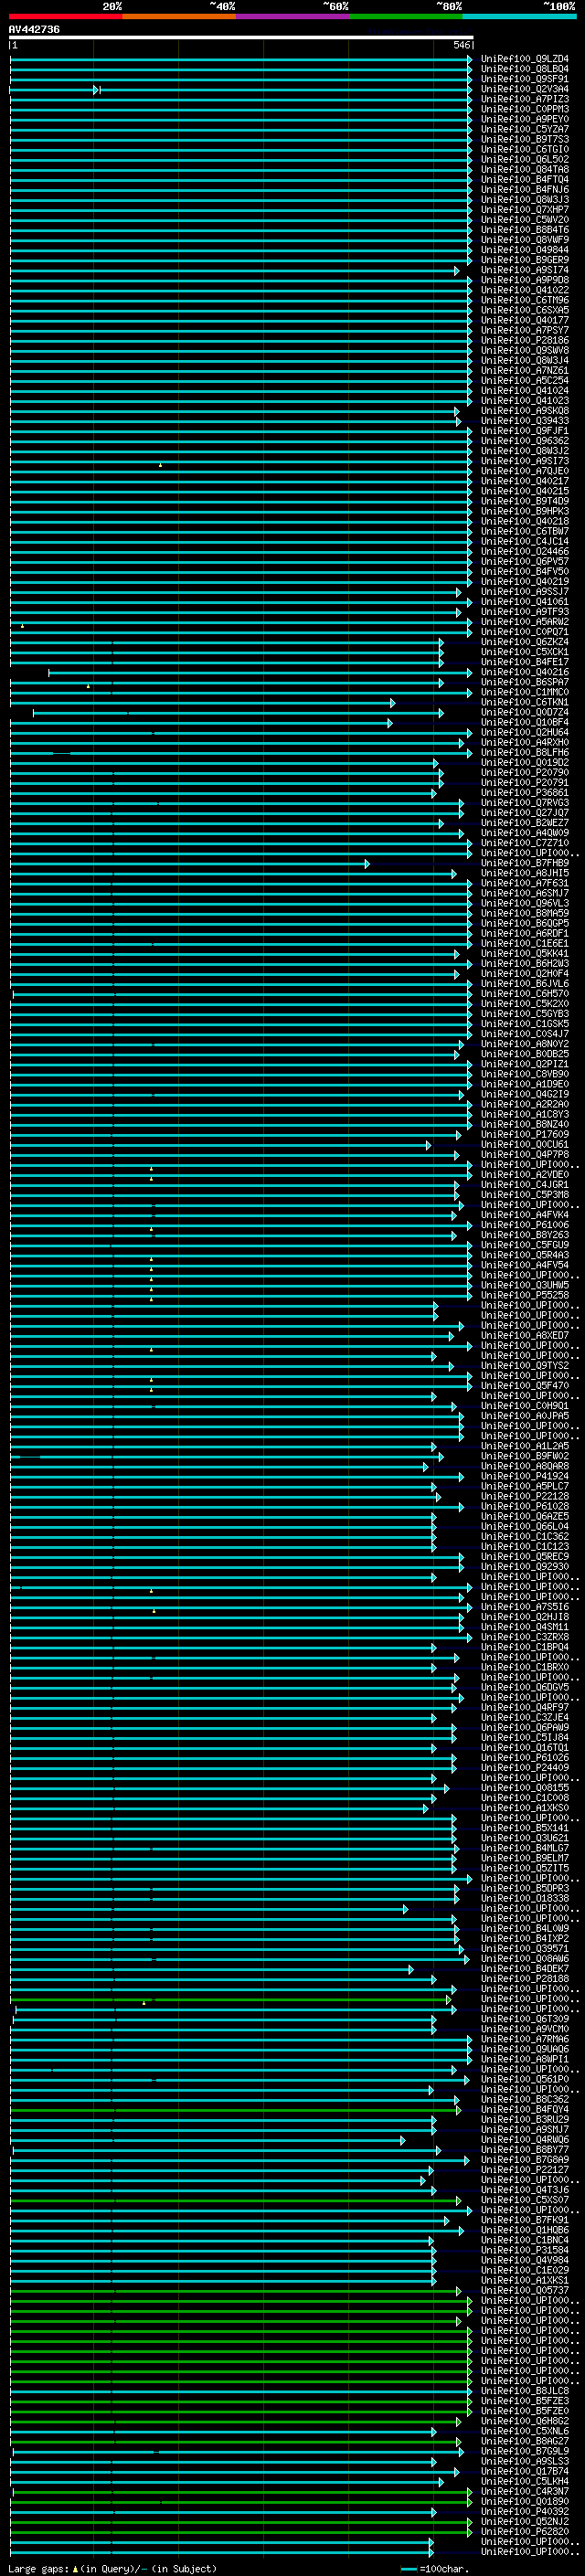Click the UniRef100_A8JHI5 label
The height and width of the screenshot is (2576, 585).
tap(524, 873)
